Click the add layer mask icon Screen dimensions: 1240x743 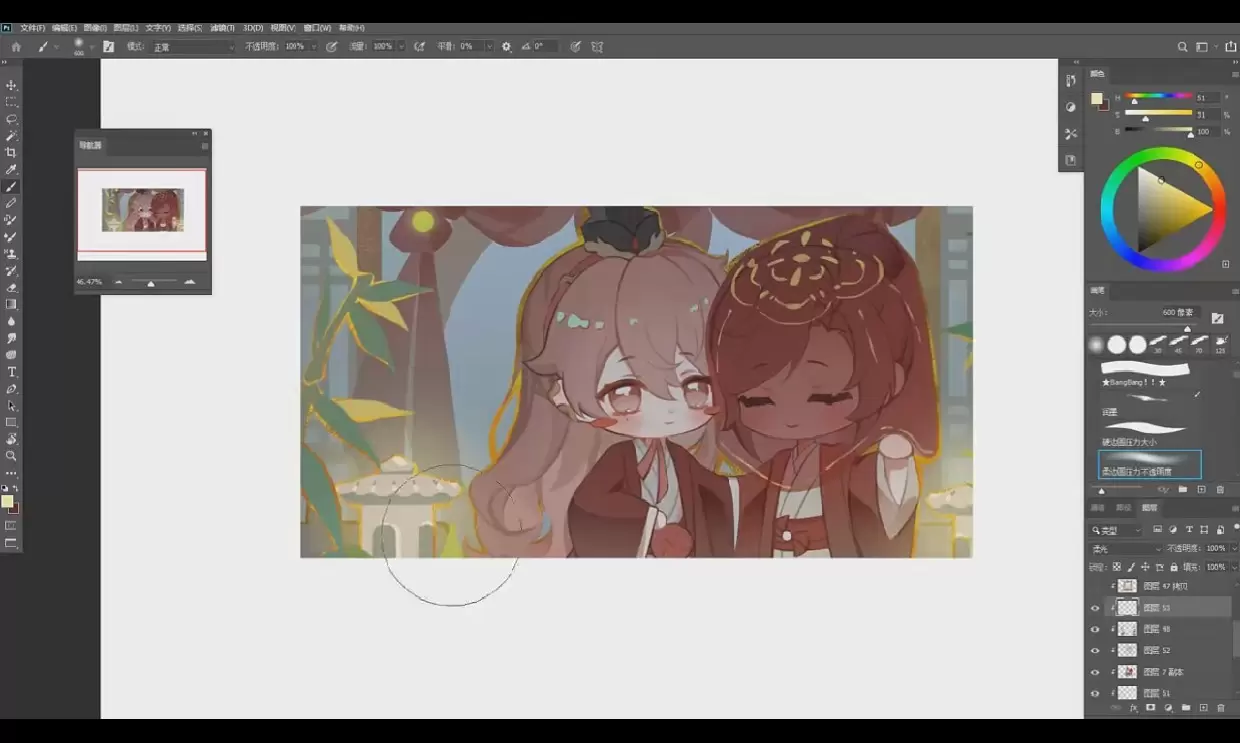coord(1150,708)
